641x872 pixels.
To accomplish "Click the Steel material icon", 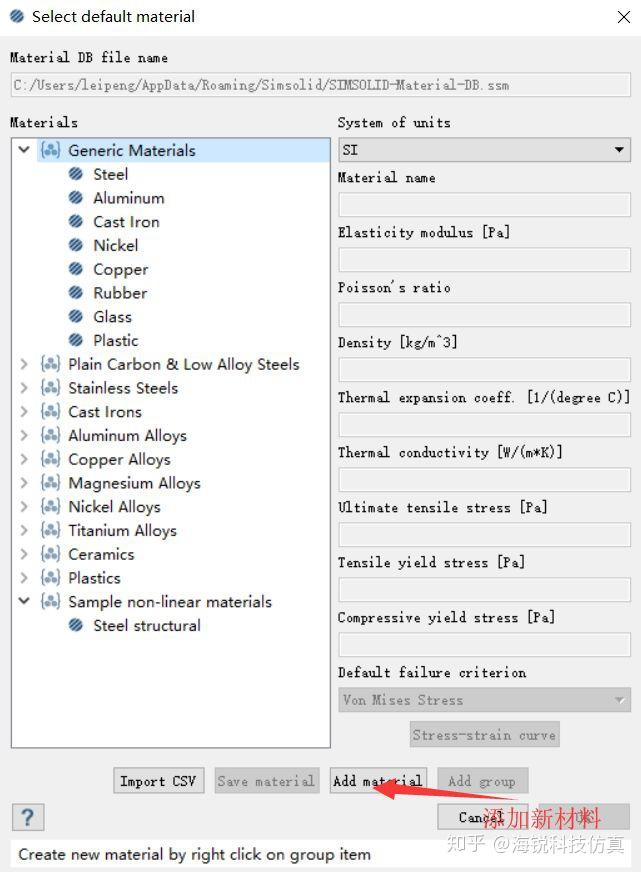I will click(76, 174).
